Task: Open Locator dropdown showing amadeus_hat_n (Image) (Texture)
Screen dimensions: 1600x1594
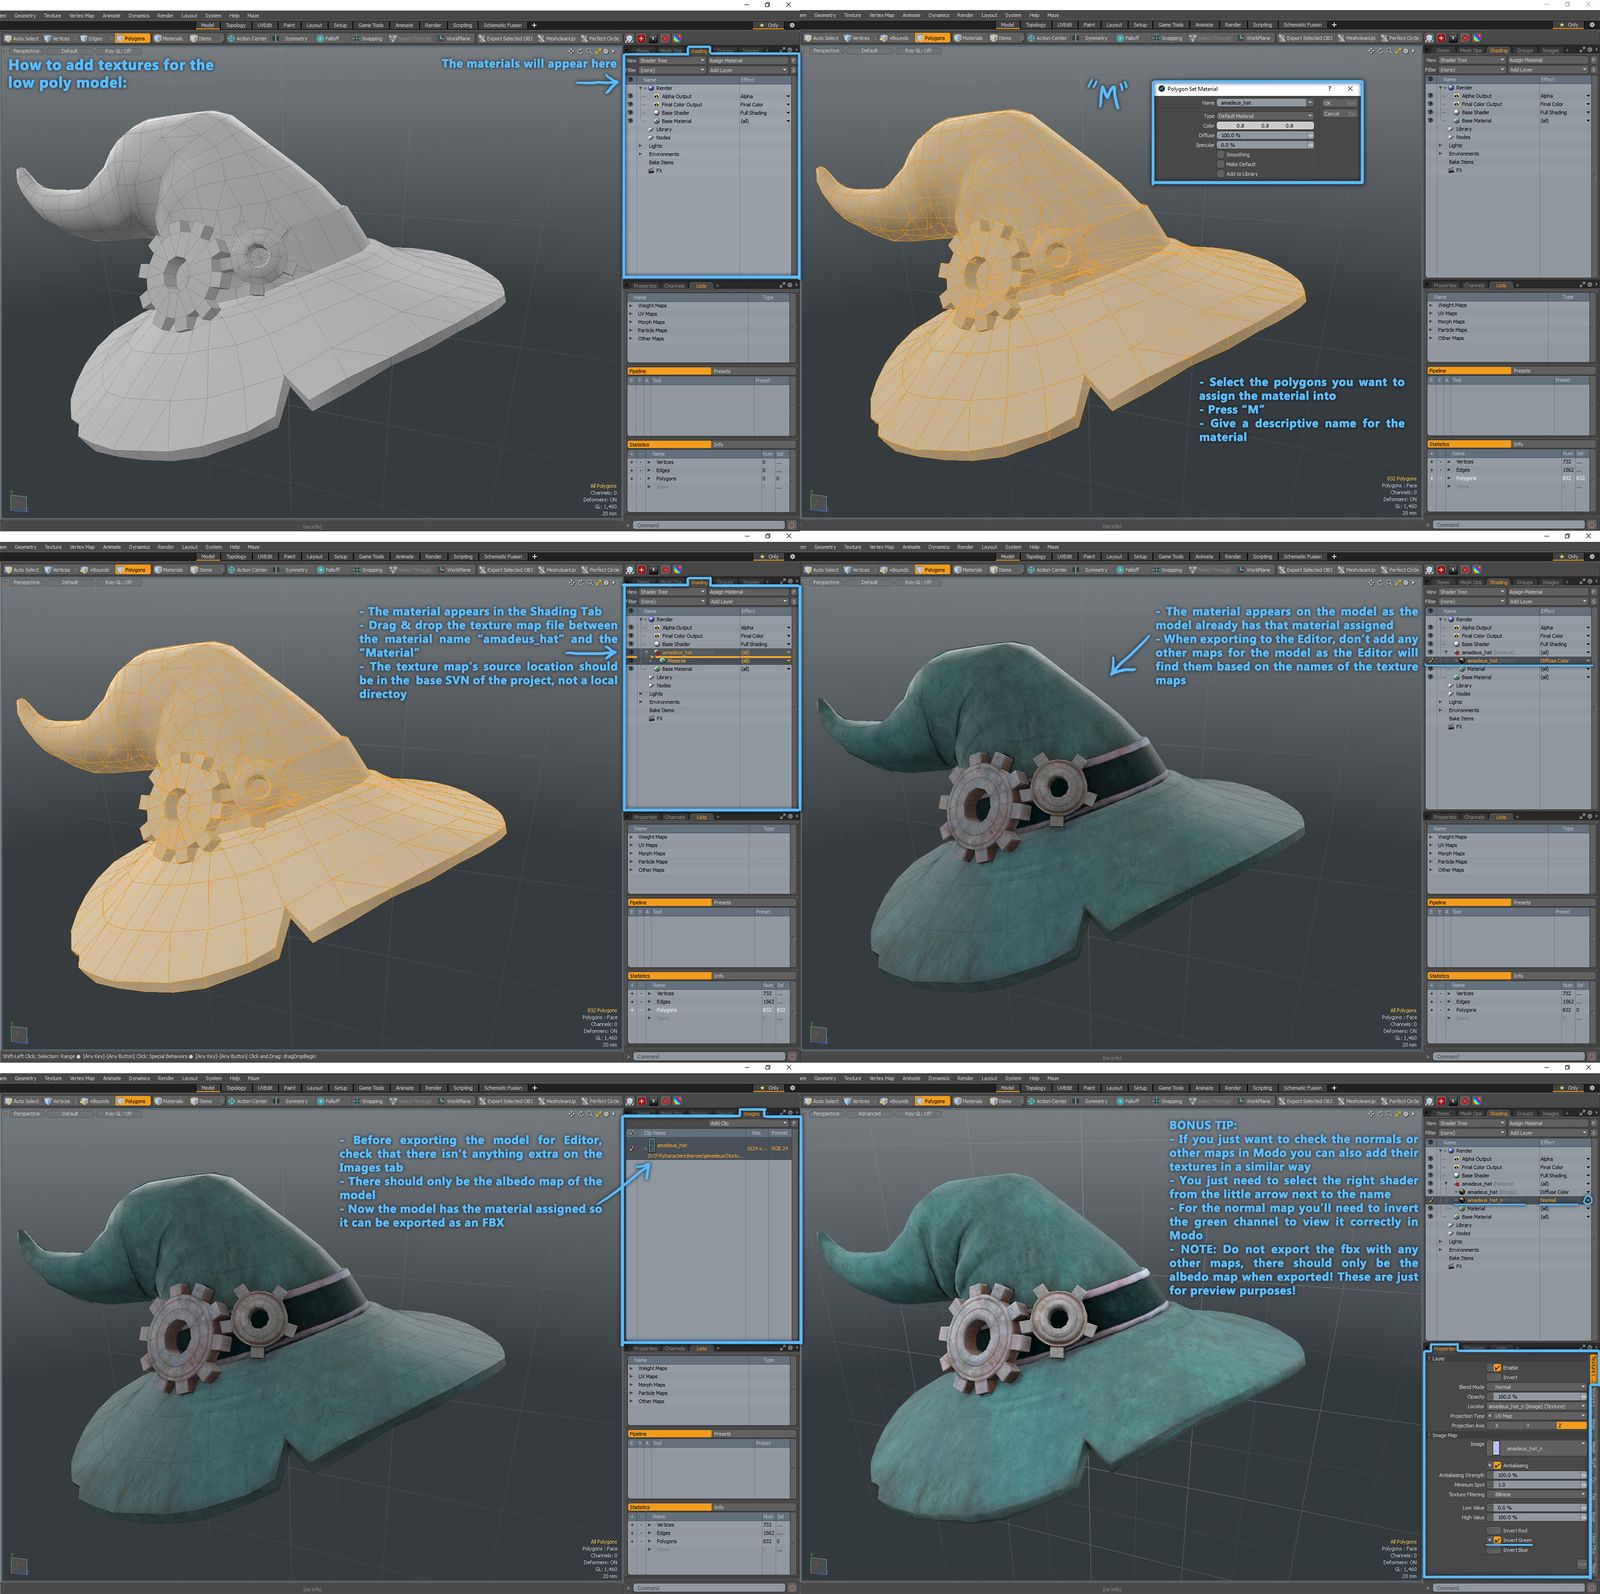Action: 1537,1406
